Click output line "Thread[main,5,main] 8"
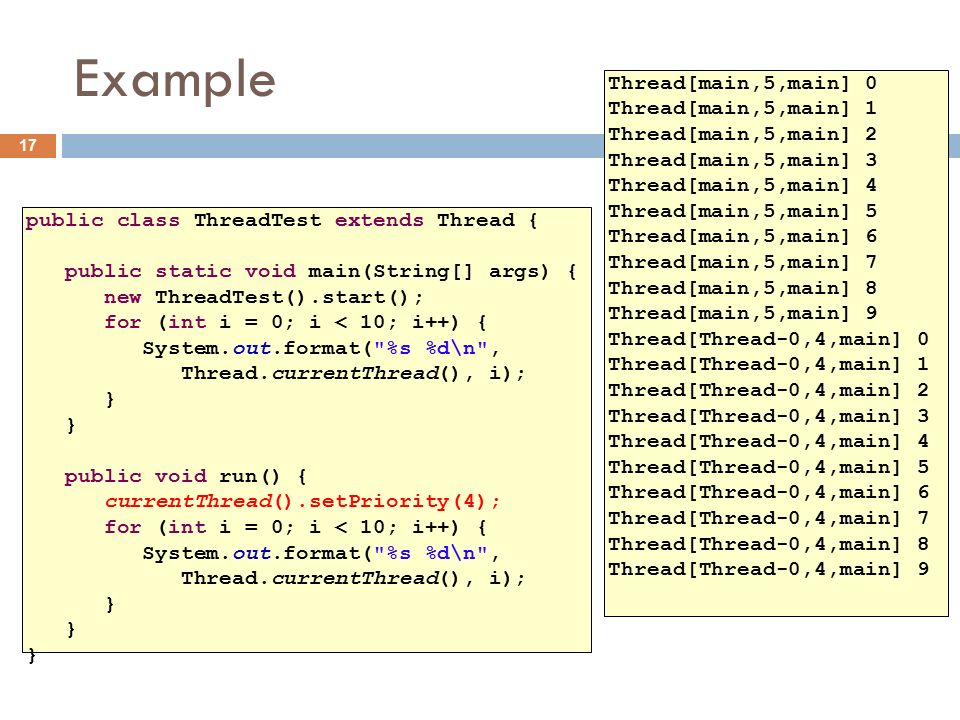This screenshot has height=720, width=960. [x=743, y=288]
